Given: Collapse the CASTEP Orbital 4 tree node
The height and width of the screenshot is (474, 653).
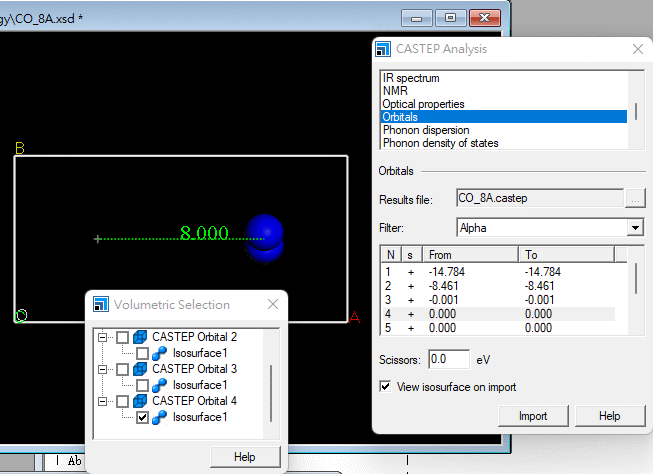Looking at the screenshot, I should [102, 402].
